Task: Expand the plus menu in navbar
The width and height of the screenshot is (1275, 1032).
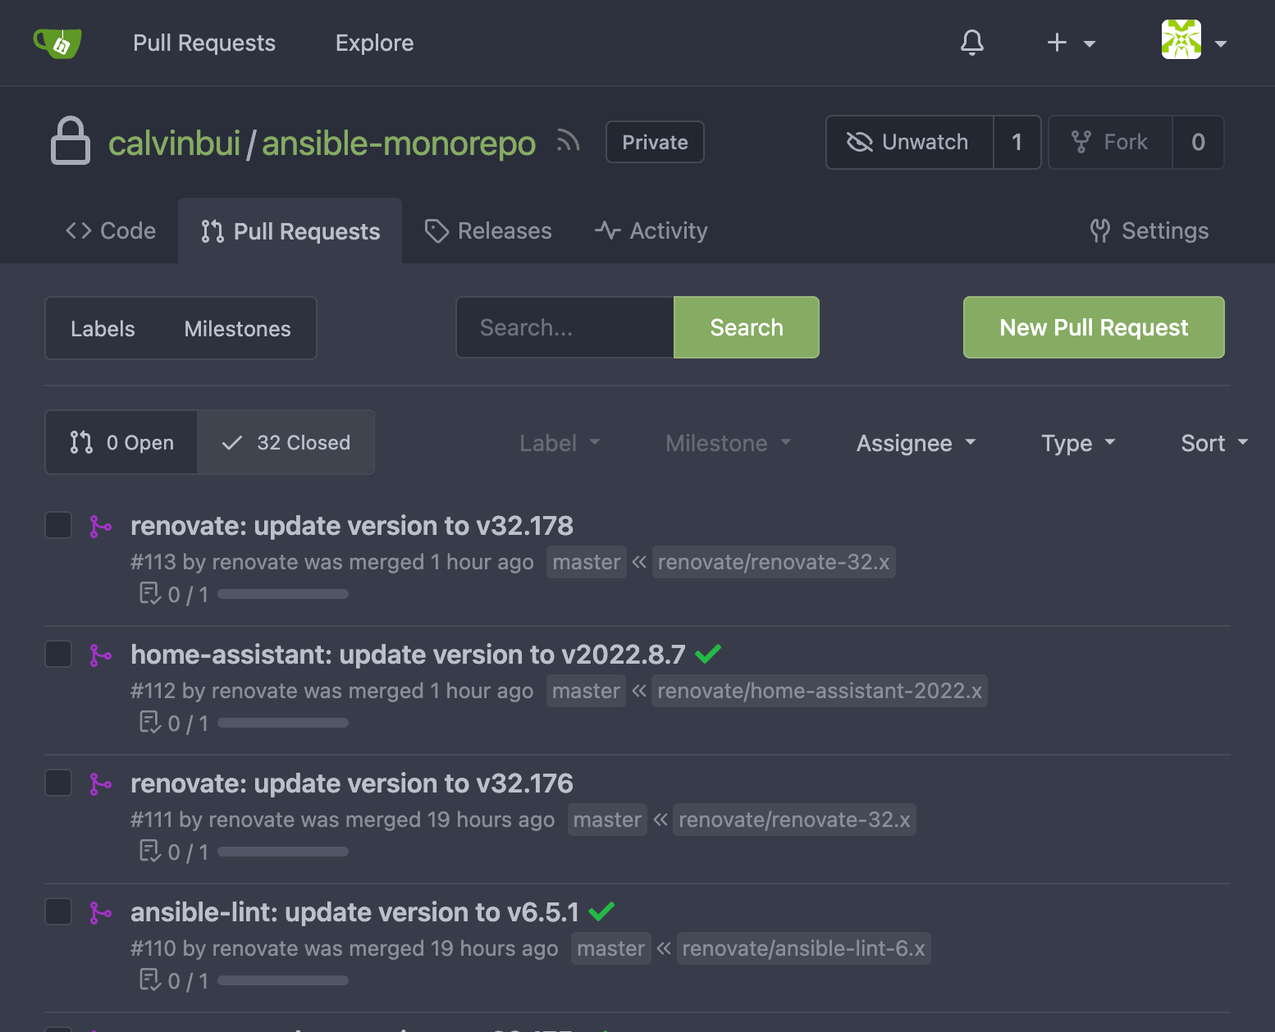Action: [1070, 42]
